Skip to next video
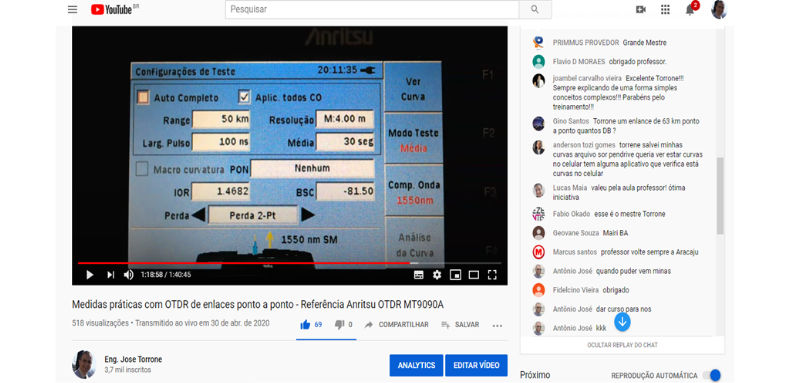 point(110,275)
